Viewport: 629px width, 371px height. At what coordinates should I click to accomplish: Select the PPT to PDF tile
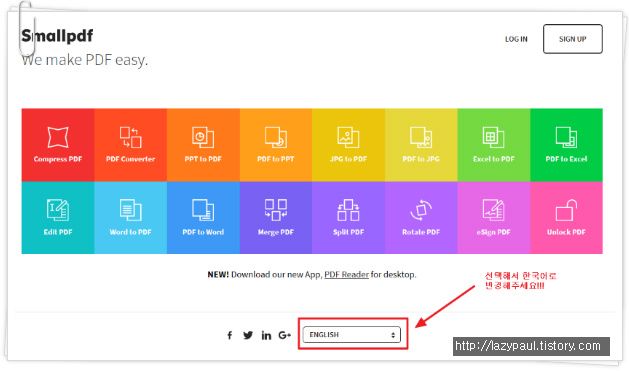coord(203,145)
